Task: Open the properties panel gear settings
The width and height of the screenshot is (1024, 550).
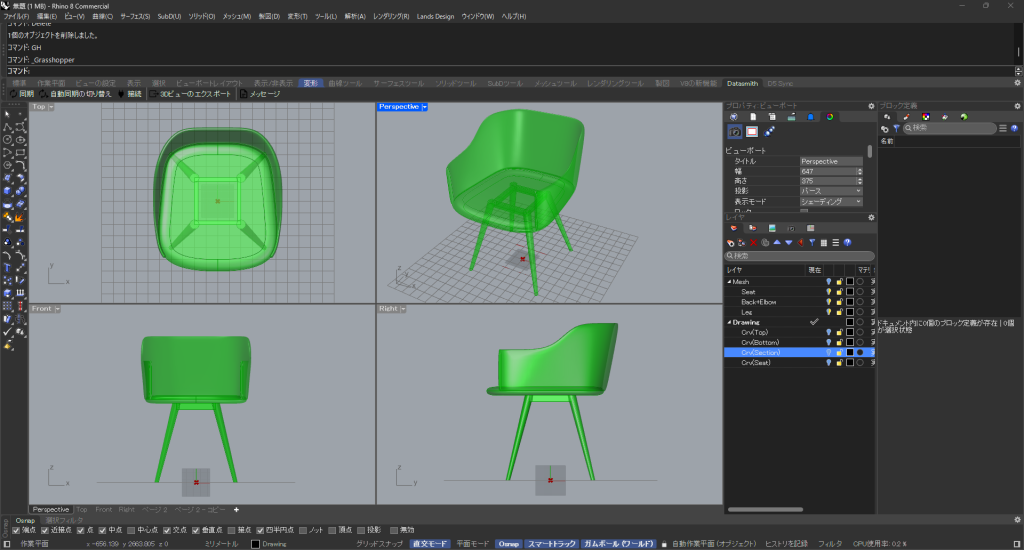Action: click(x=871, y=106)
